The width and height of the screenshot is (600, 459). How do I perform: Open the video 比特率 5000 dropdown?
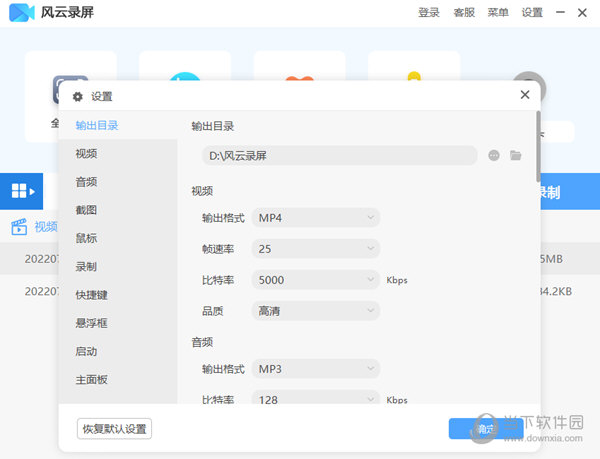click(x=316, y=280)
